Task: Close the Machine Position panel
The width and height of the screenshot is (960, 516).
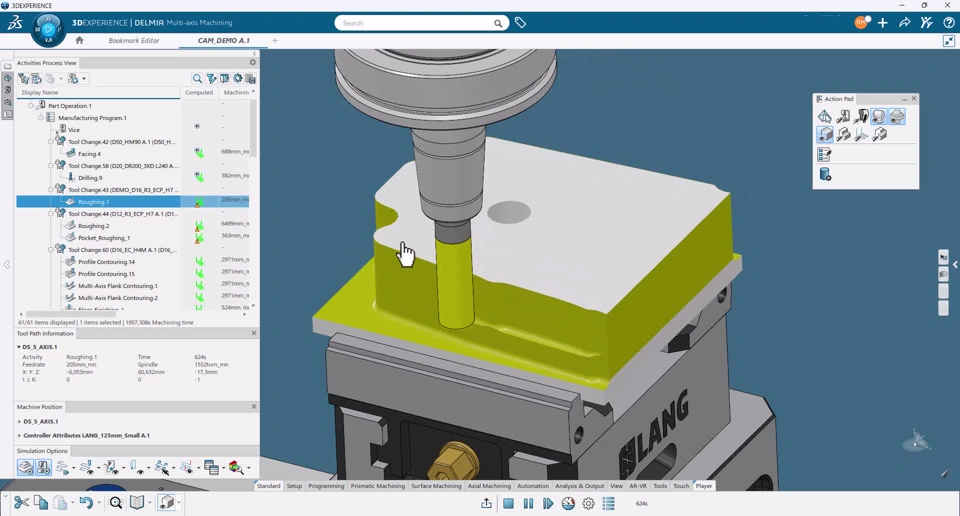Action: point(253,406)
